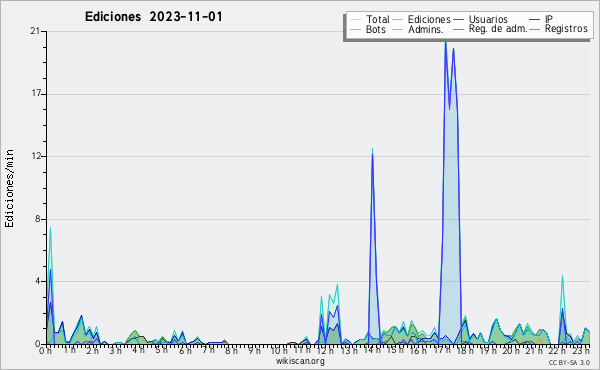Image resolution: width=600 pixels, height=370 pixels.
Task: Click the '6 h' x-axis label
Action: (x=186, y=350)
